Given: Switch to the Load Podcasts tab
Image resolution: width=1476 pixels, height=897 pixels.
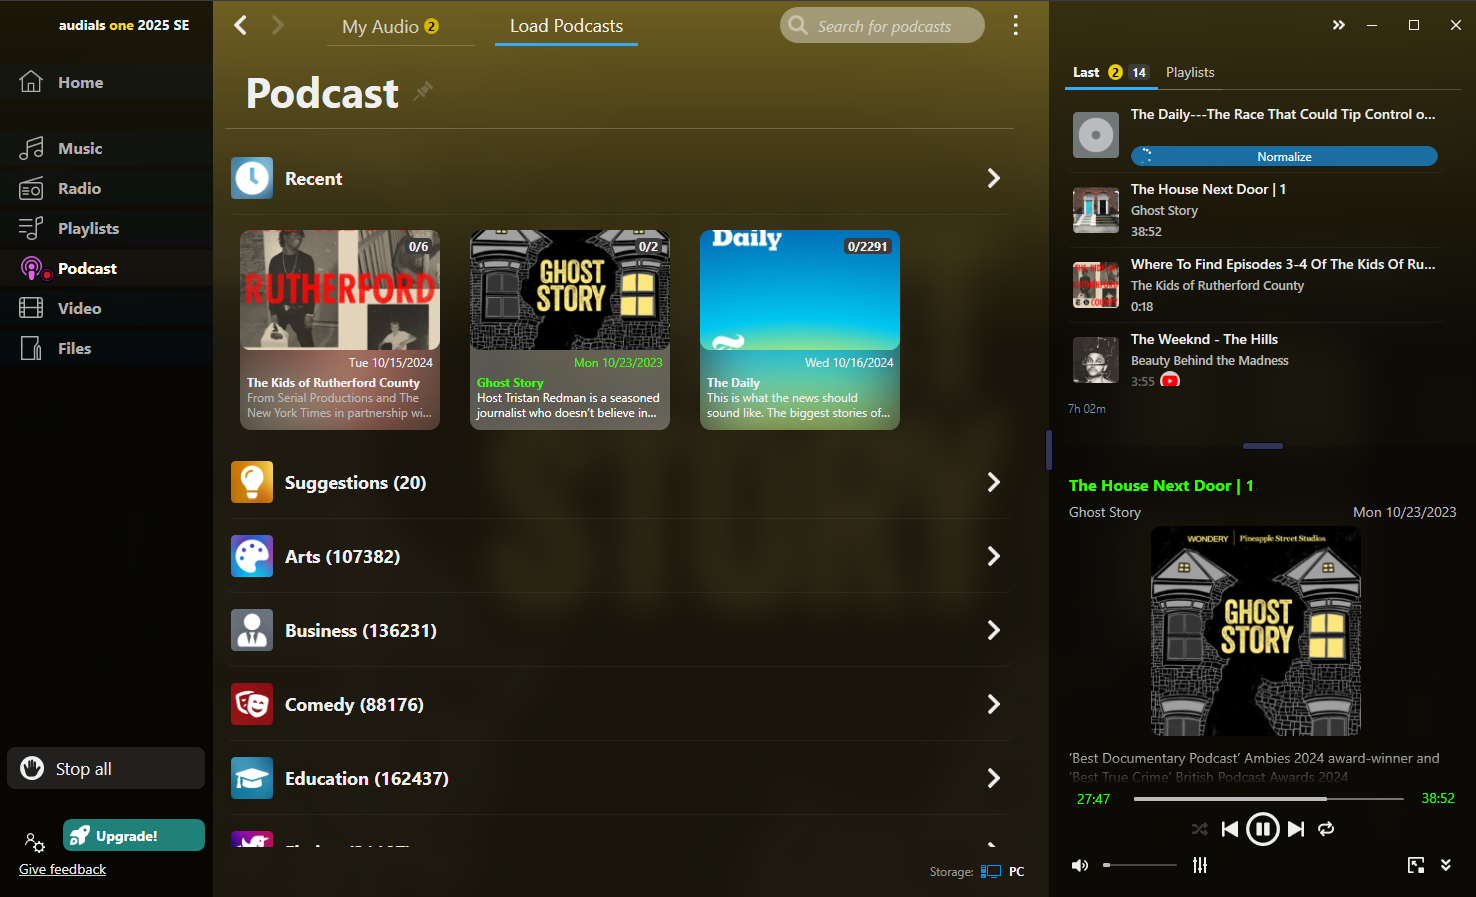Looking at the screenshot, I should [566, 26].
